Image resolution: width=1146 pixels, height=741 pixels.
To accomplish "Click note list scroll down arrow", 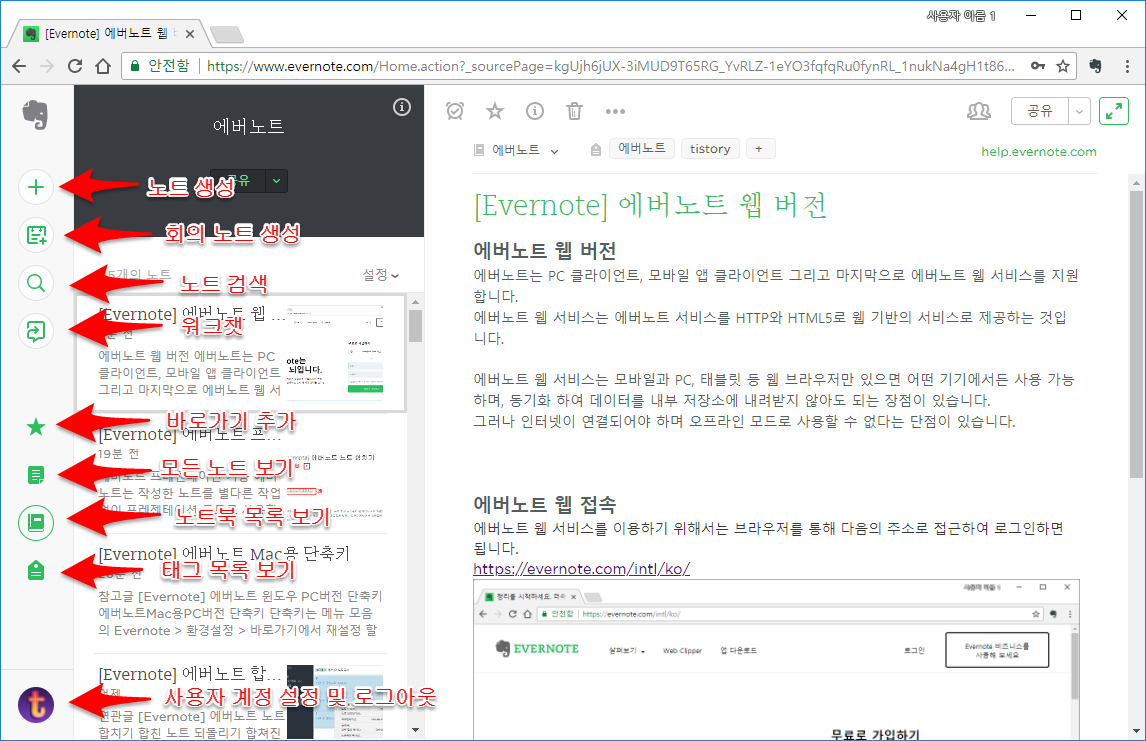I will 415,730.
